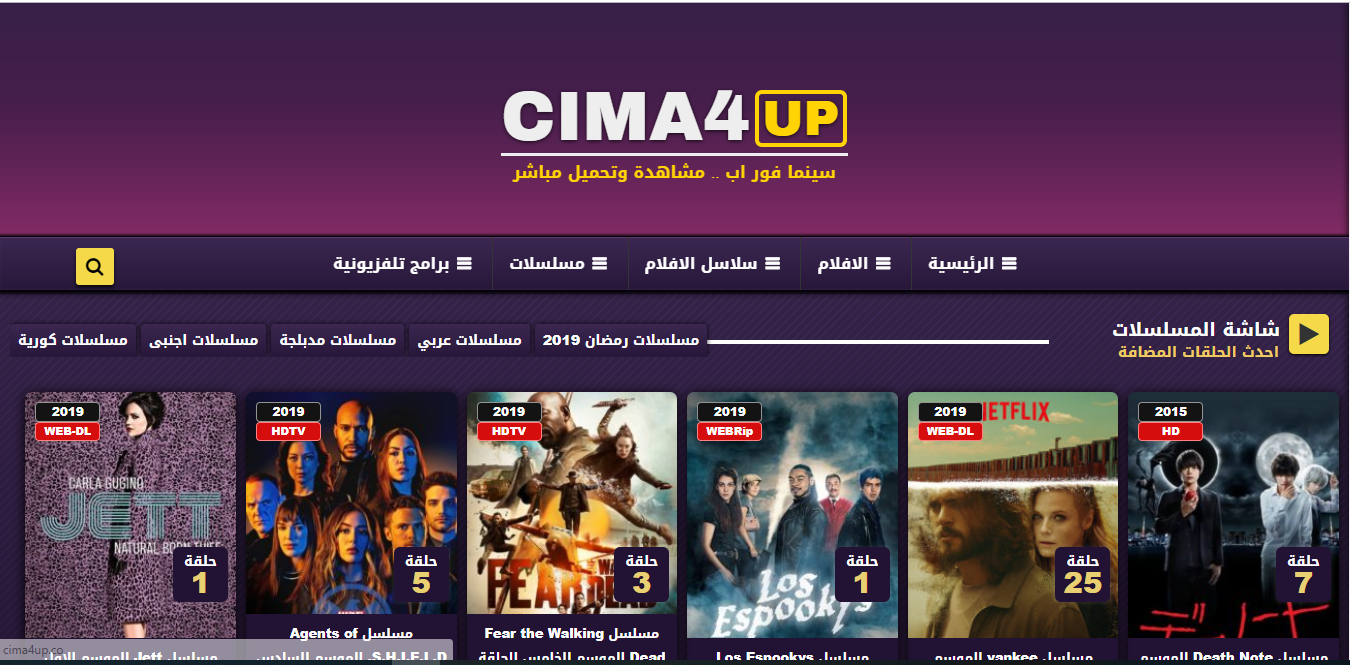Click the hamburger icon next to الافلام

pos(883,264)
